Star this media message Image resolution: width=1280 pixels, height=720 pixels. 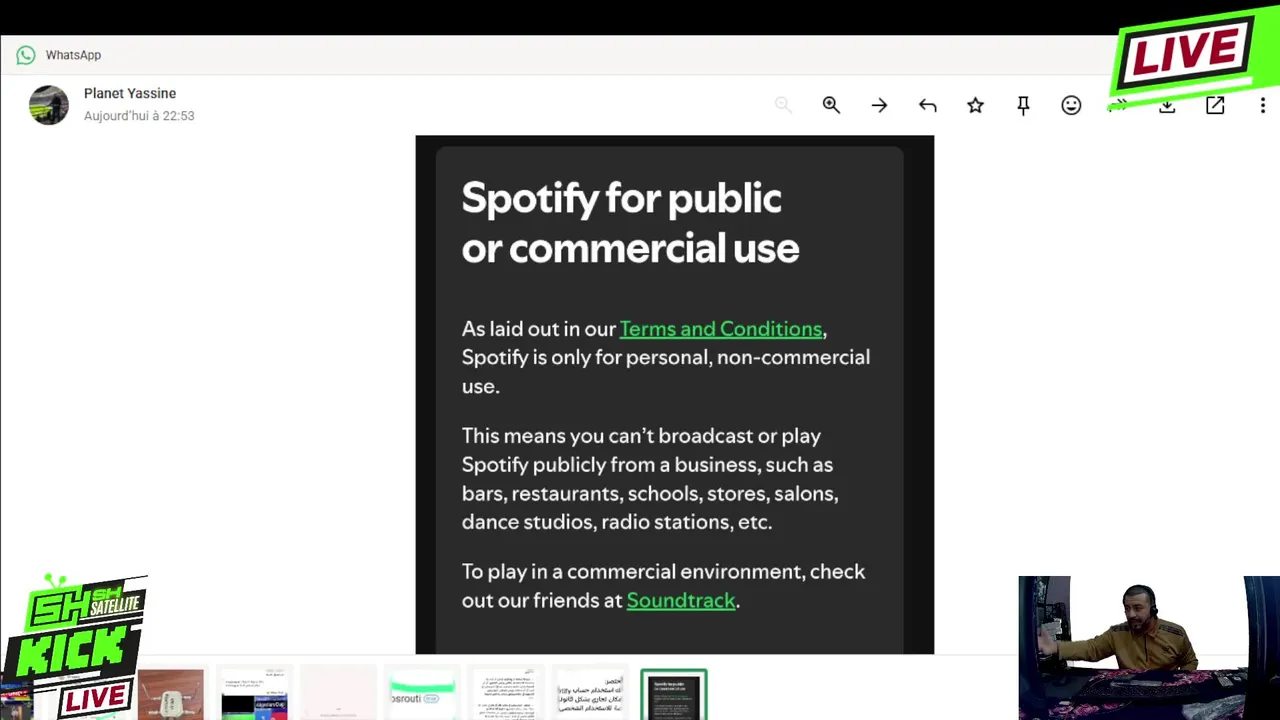pos(975,105)
